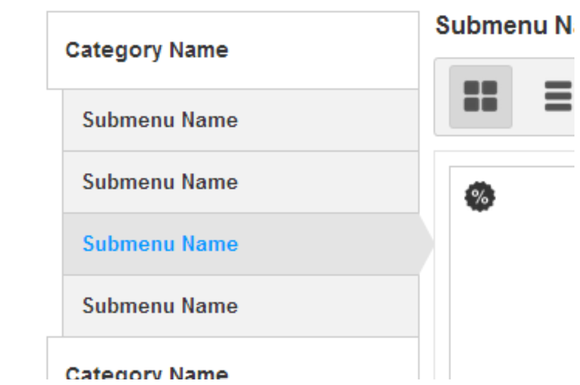
Task: Click the arrow pointer of active submenu
Action: click(x=426, y=244)
